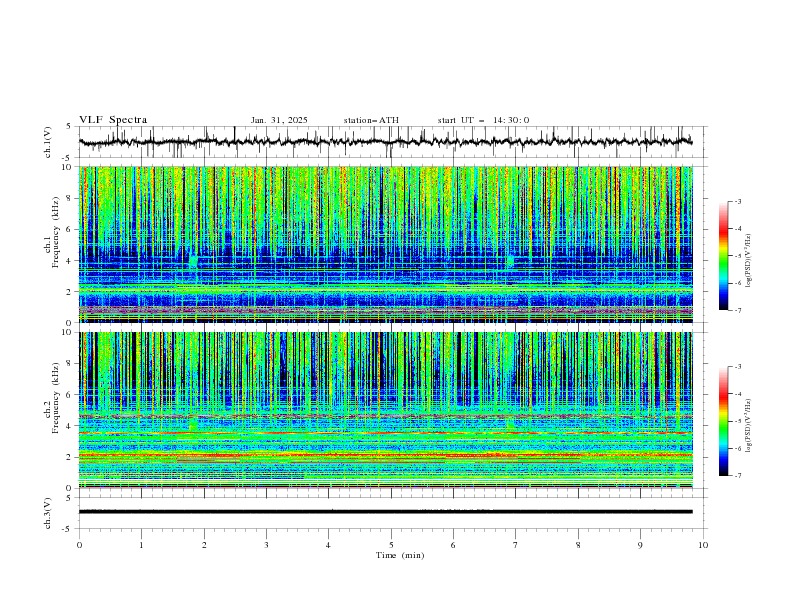This screenshot has width=792, height=612.
Task: Click the time axis tick label "2"
Action: click(204, 545)
